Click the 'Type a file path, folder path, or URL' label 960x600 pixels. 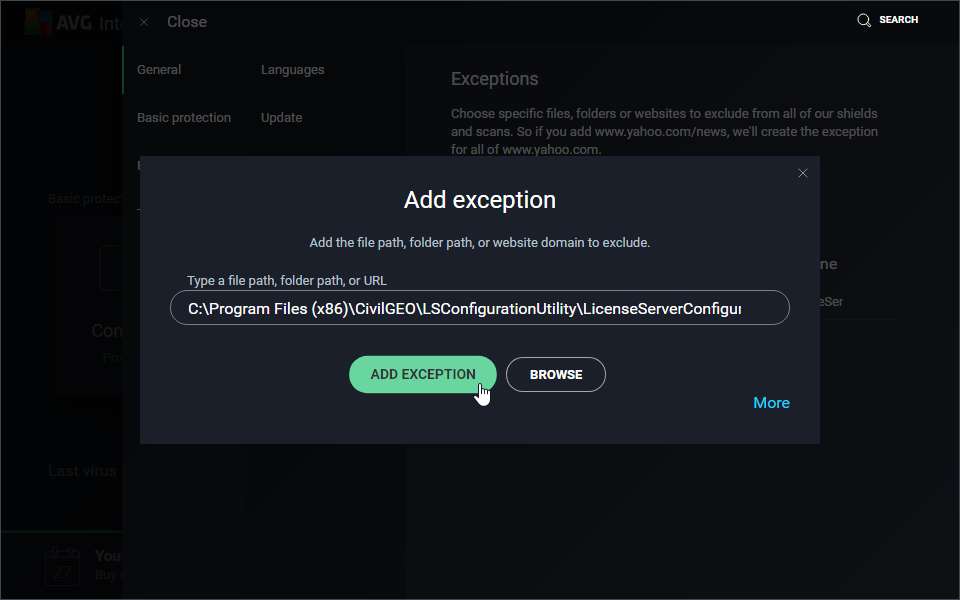pos(287,280)
